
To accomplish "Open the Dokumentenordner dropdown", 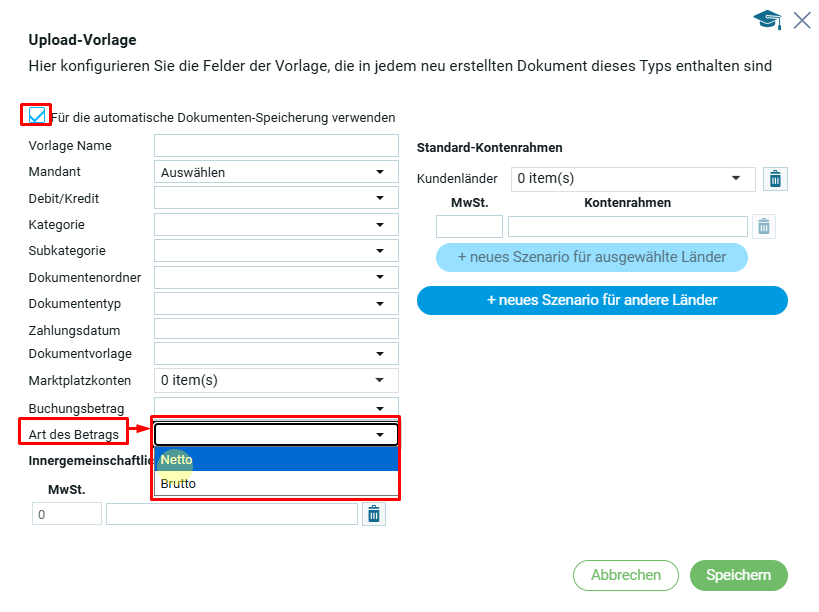I will (x=275, y=277).
